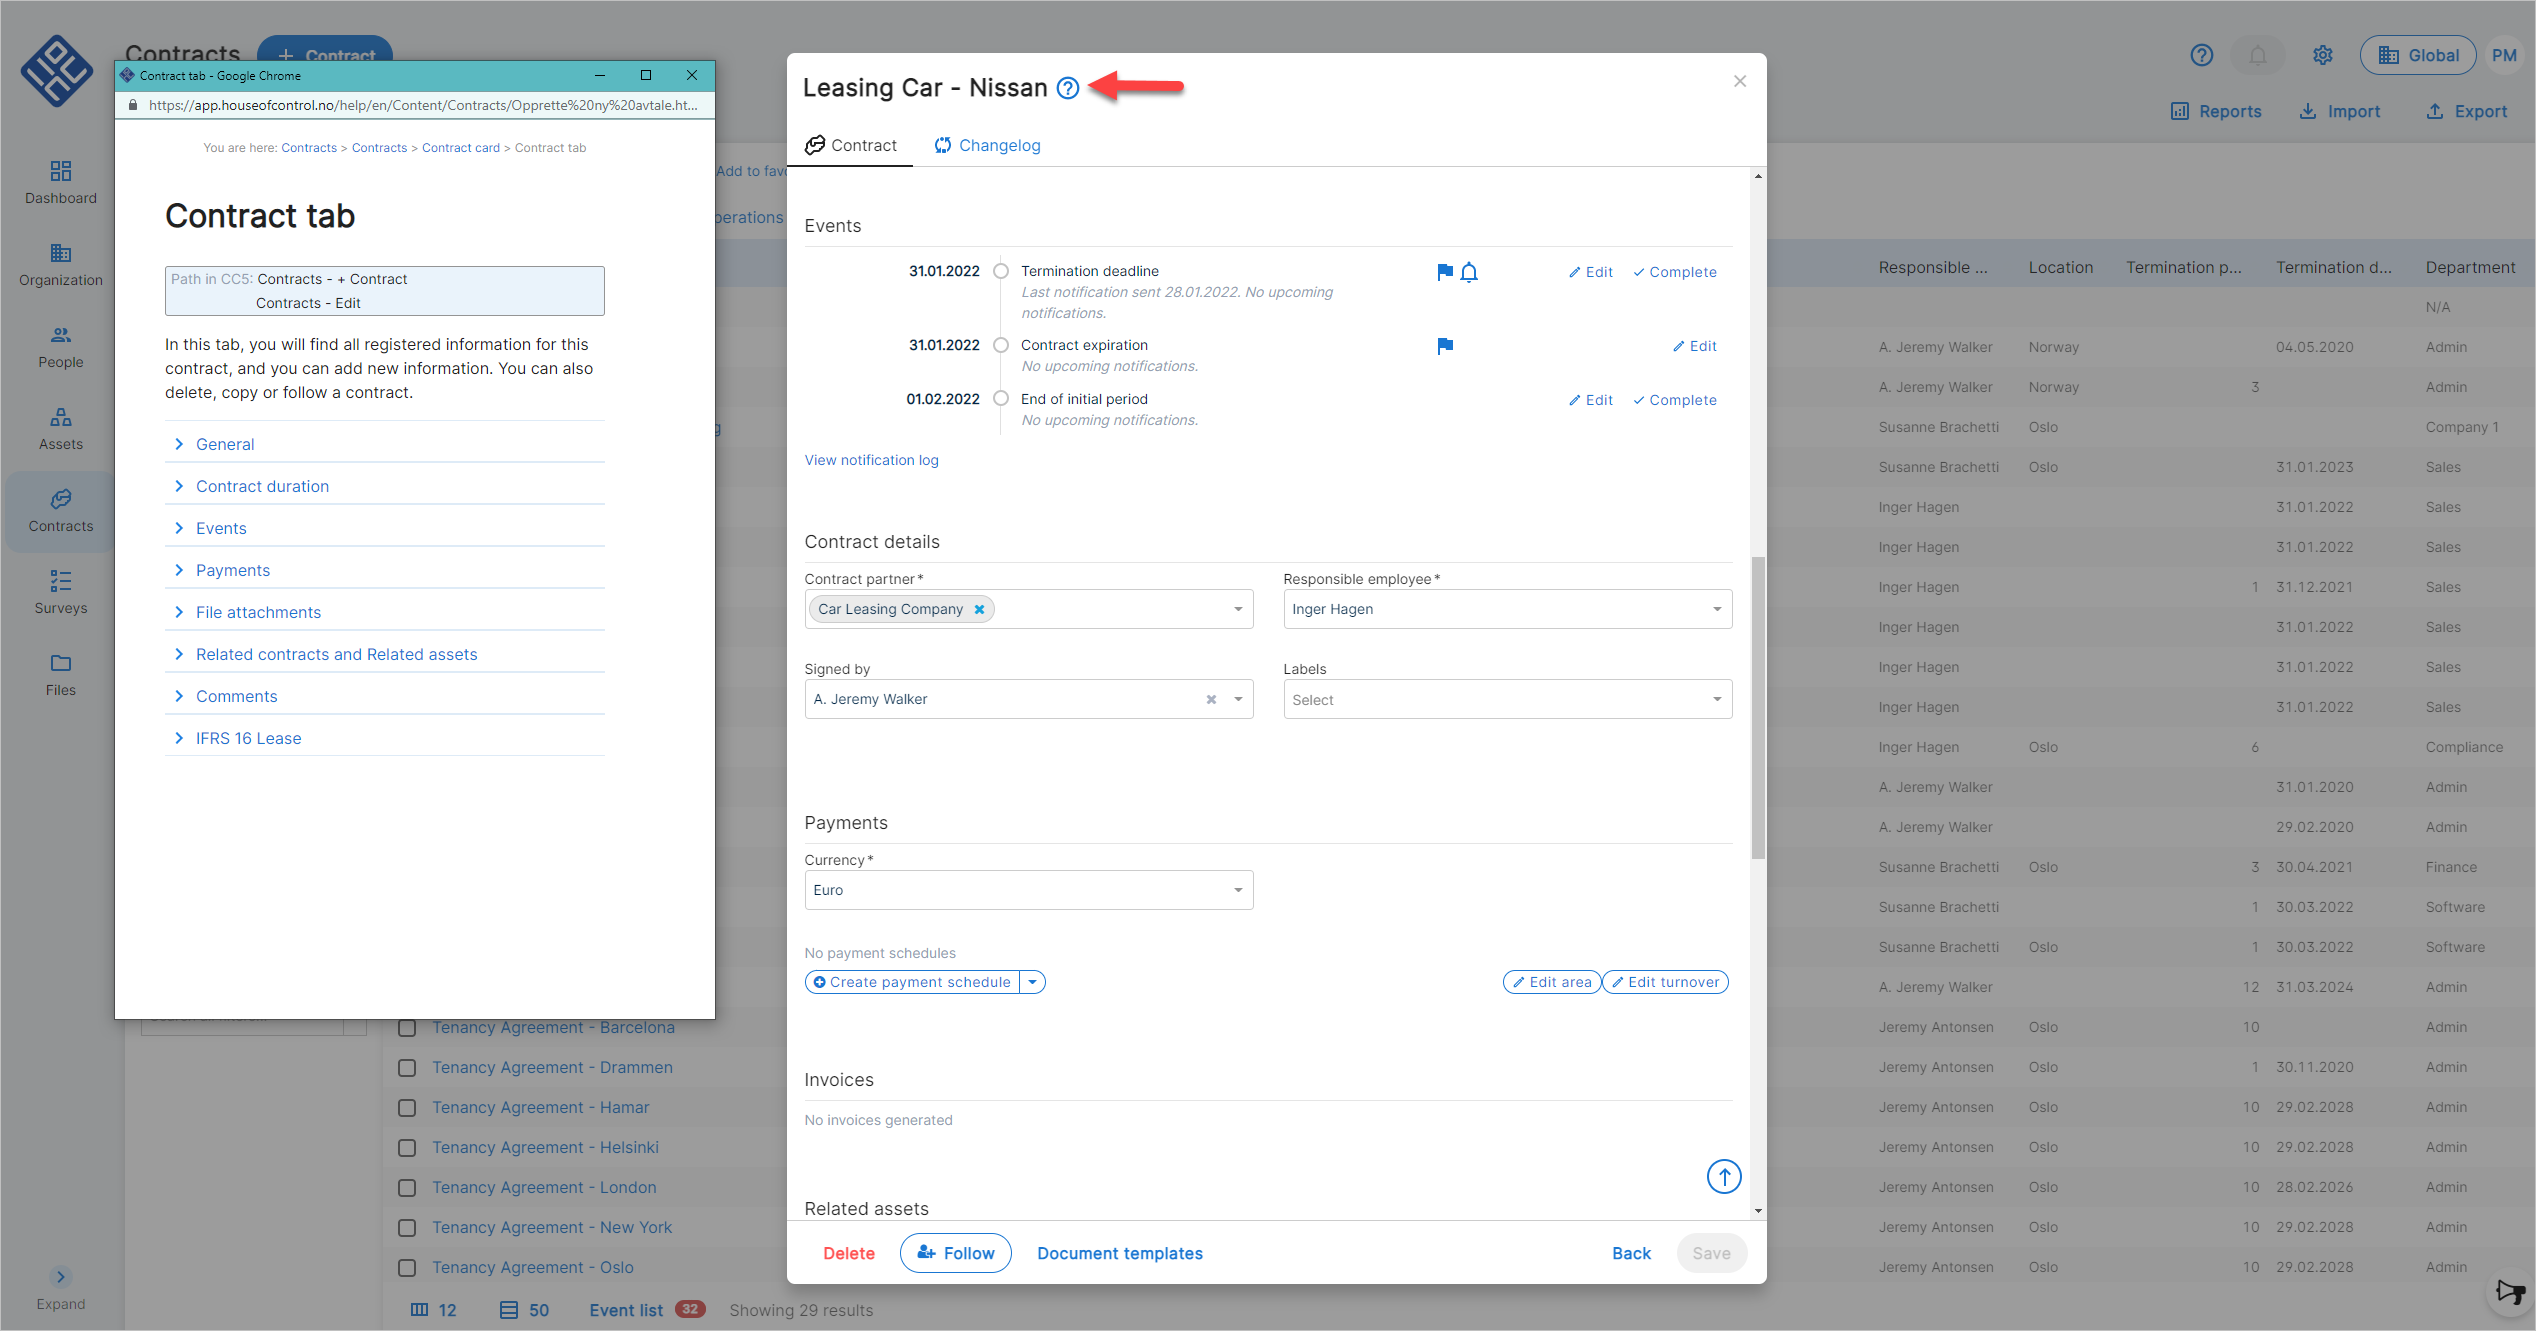This screenshot has height=1331, width=2536.
Task: Open Assets from the sidebar
Action: (x=61, y=428)
